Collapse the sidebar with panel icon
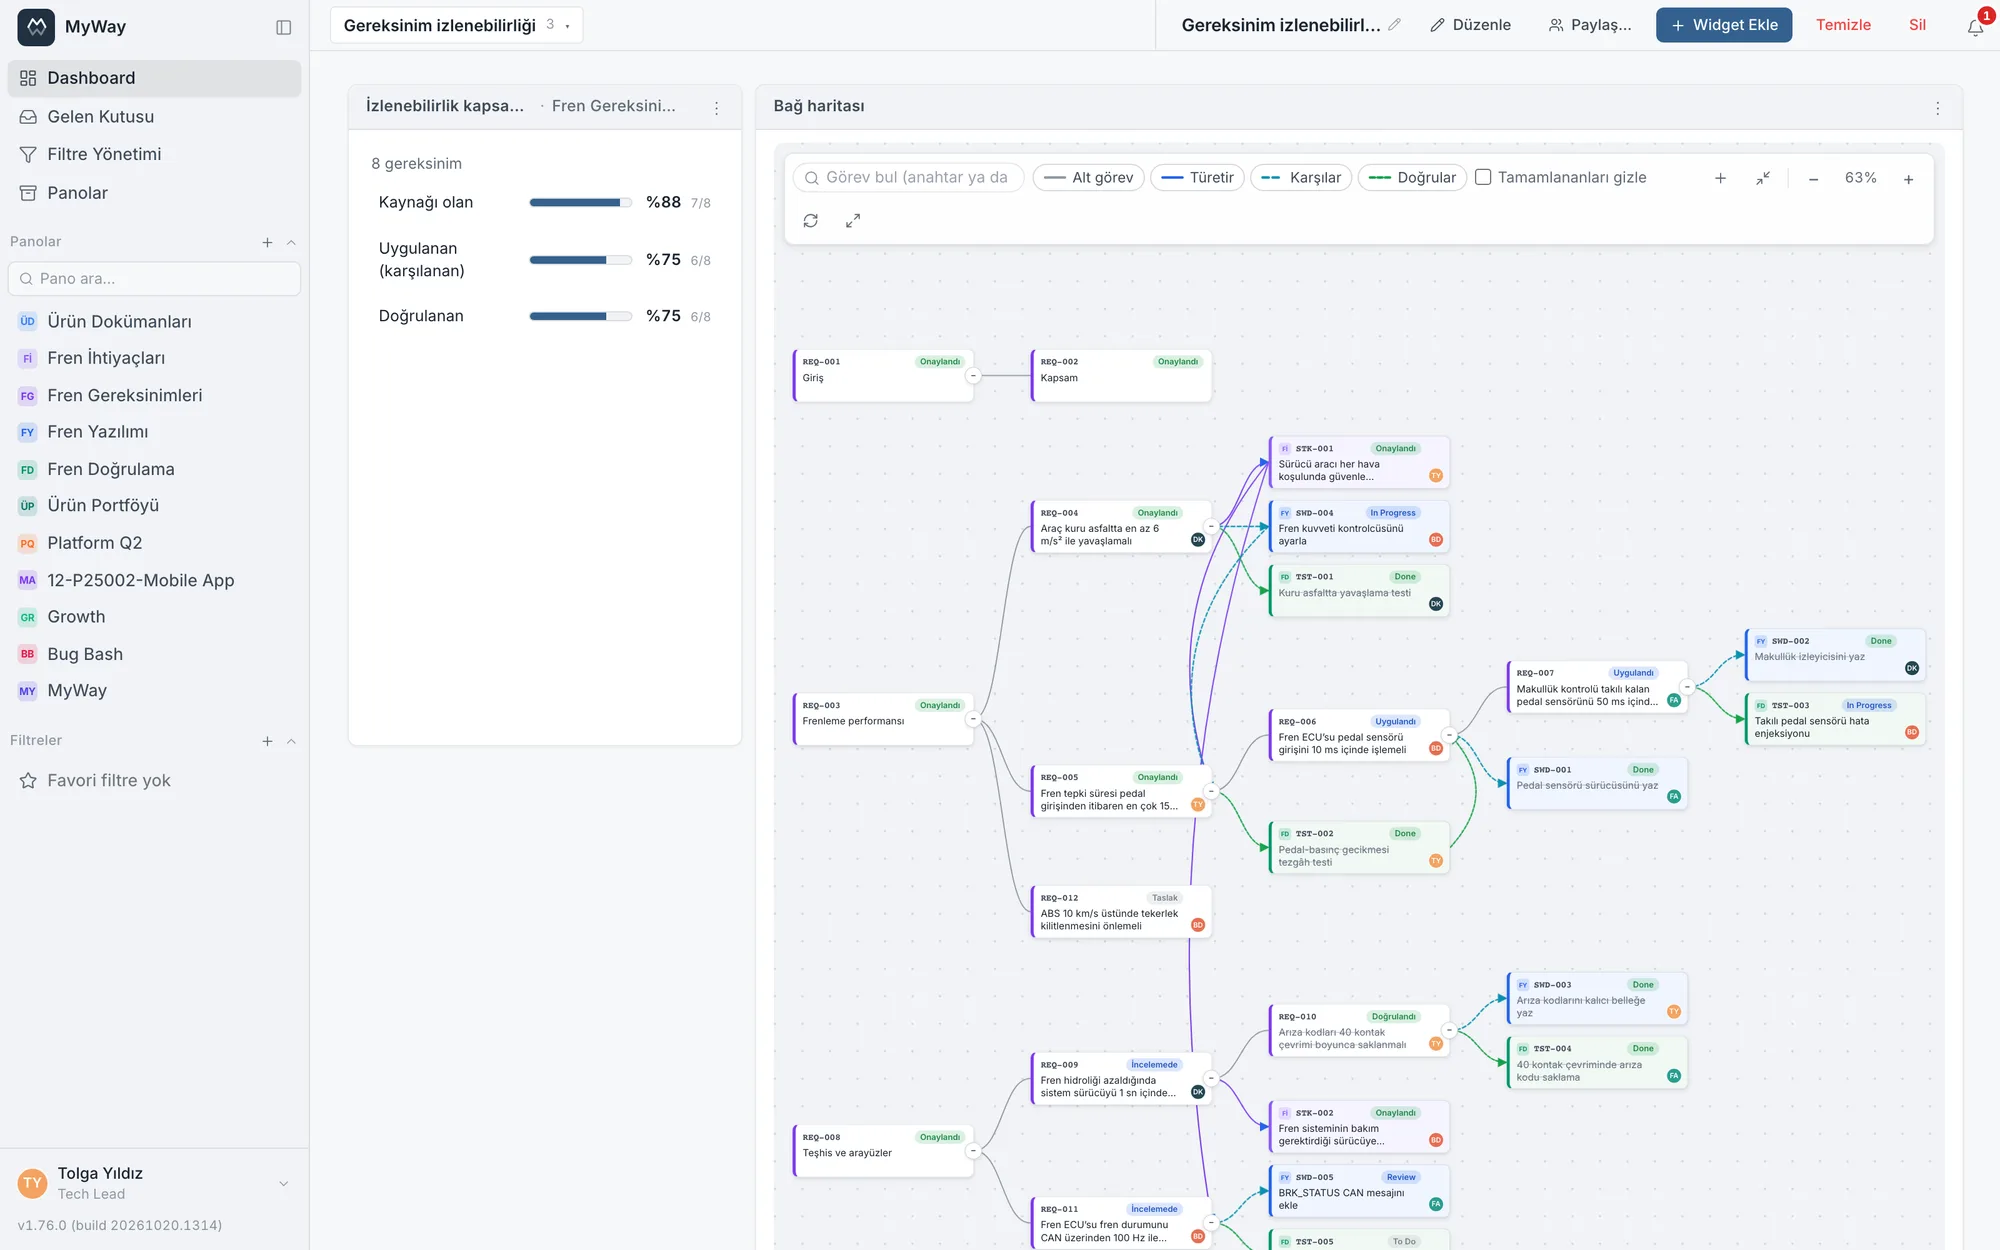The height and width of the screenshot is (1250, 2000). 284,27
